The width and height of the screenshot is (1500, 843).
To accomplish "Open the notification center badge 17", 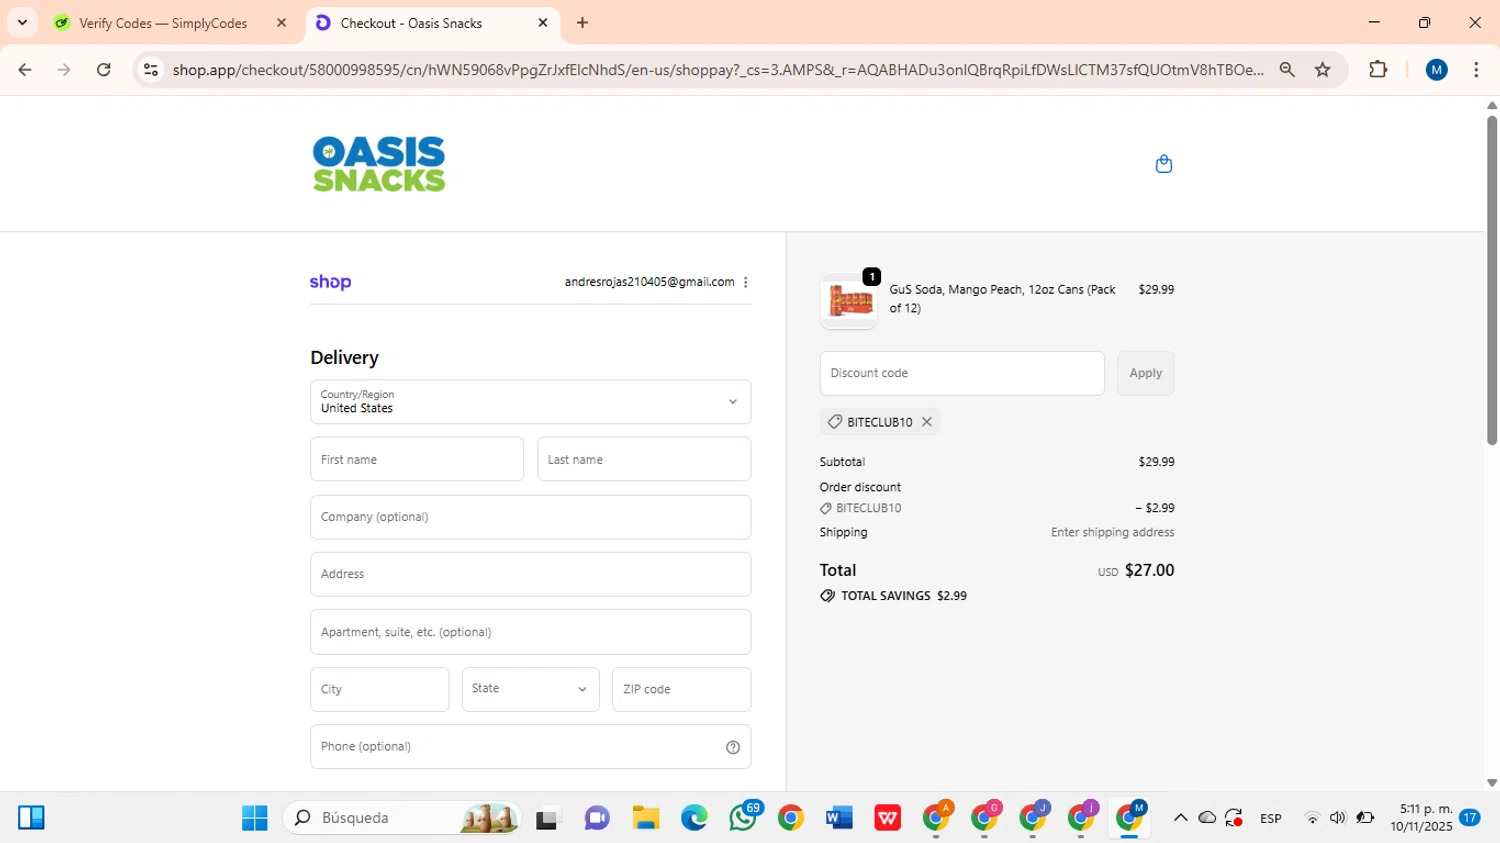I will [x=1469, y=818].
